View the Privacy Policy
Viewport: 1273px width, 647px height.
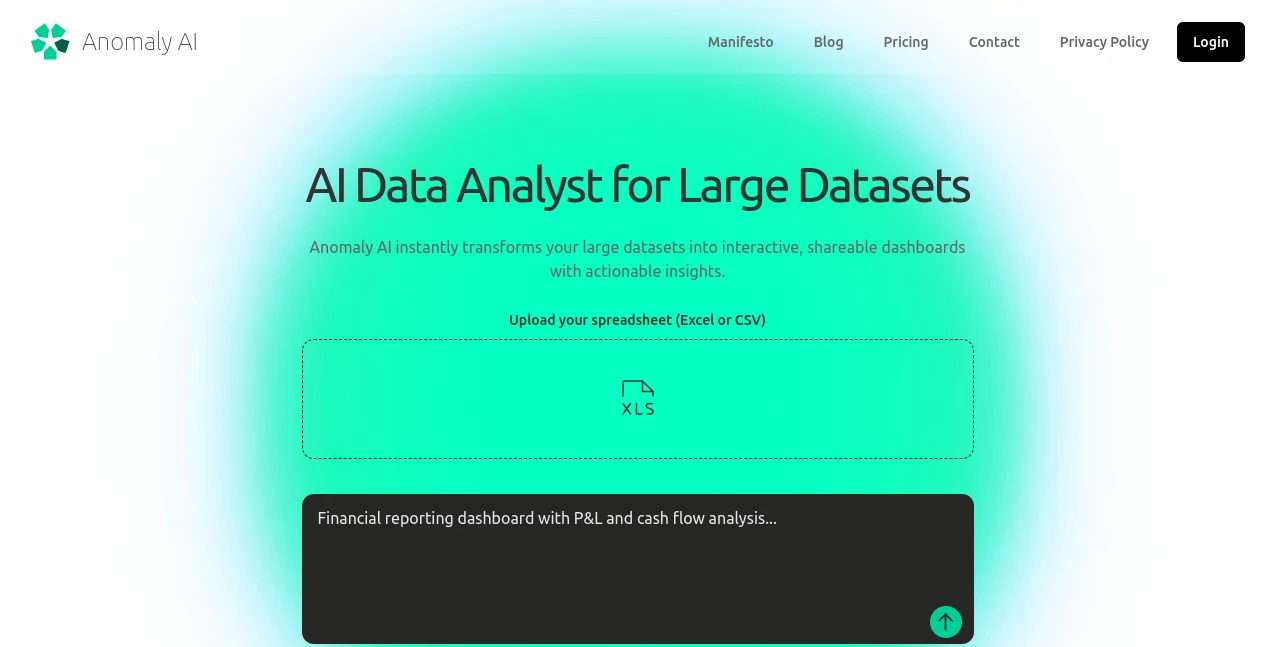pyautogui.click(x=1104, y=42)
